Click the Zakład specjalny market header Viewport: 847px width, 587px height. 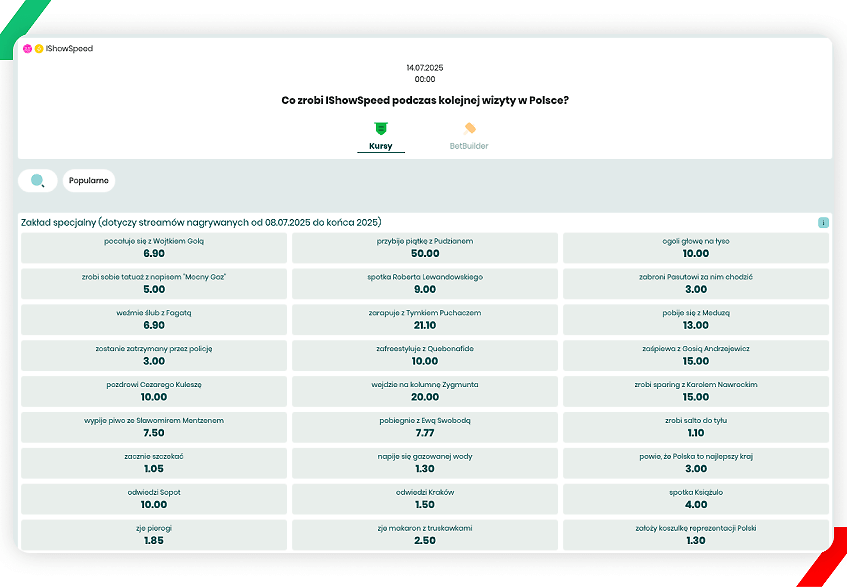click(x=201, y=222)
